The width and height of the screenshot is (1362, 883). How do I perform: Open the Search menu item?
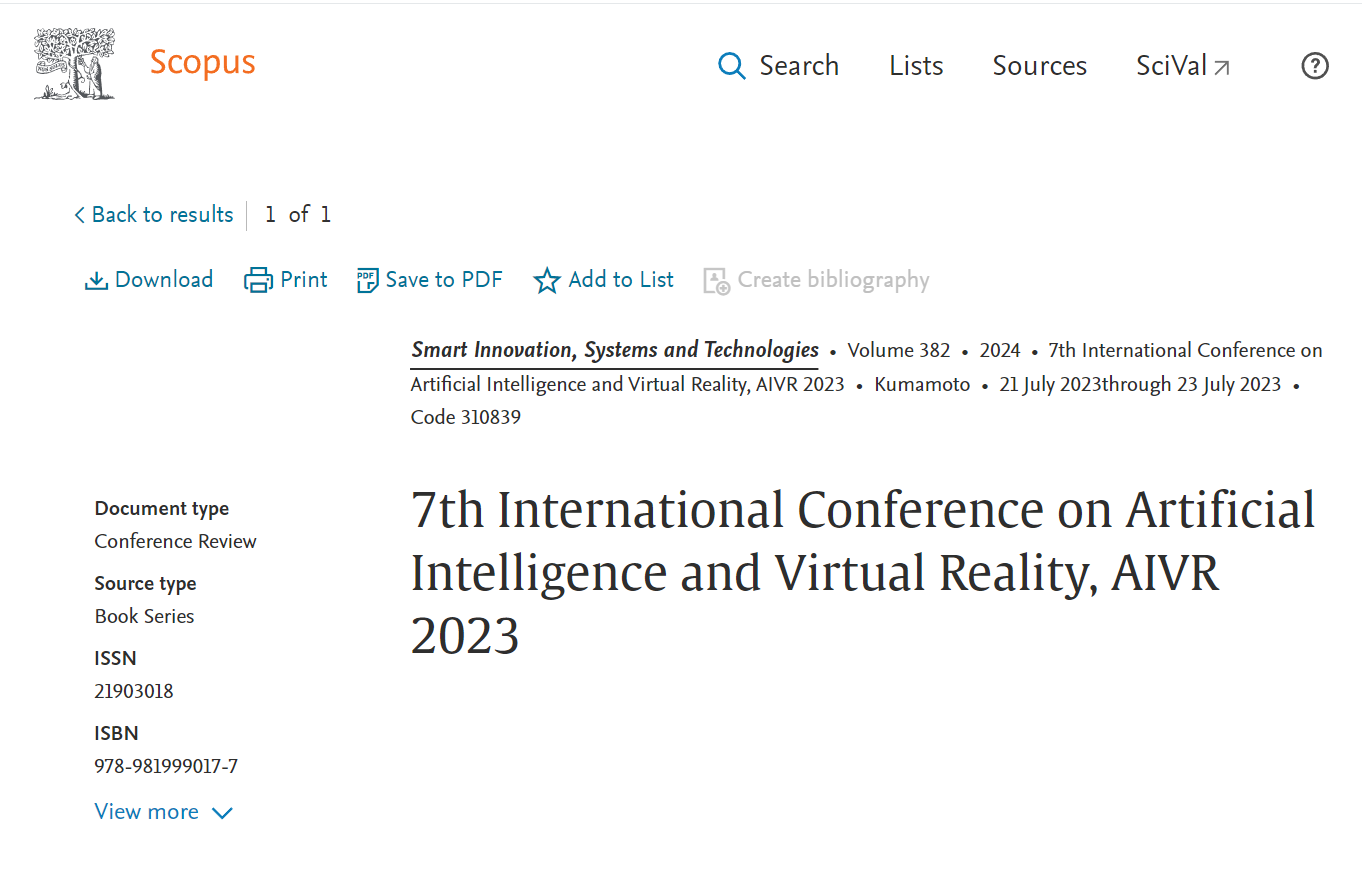pos(799,66)
